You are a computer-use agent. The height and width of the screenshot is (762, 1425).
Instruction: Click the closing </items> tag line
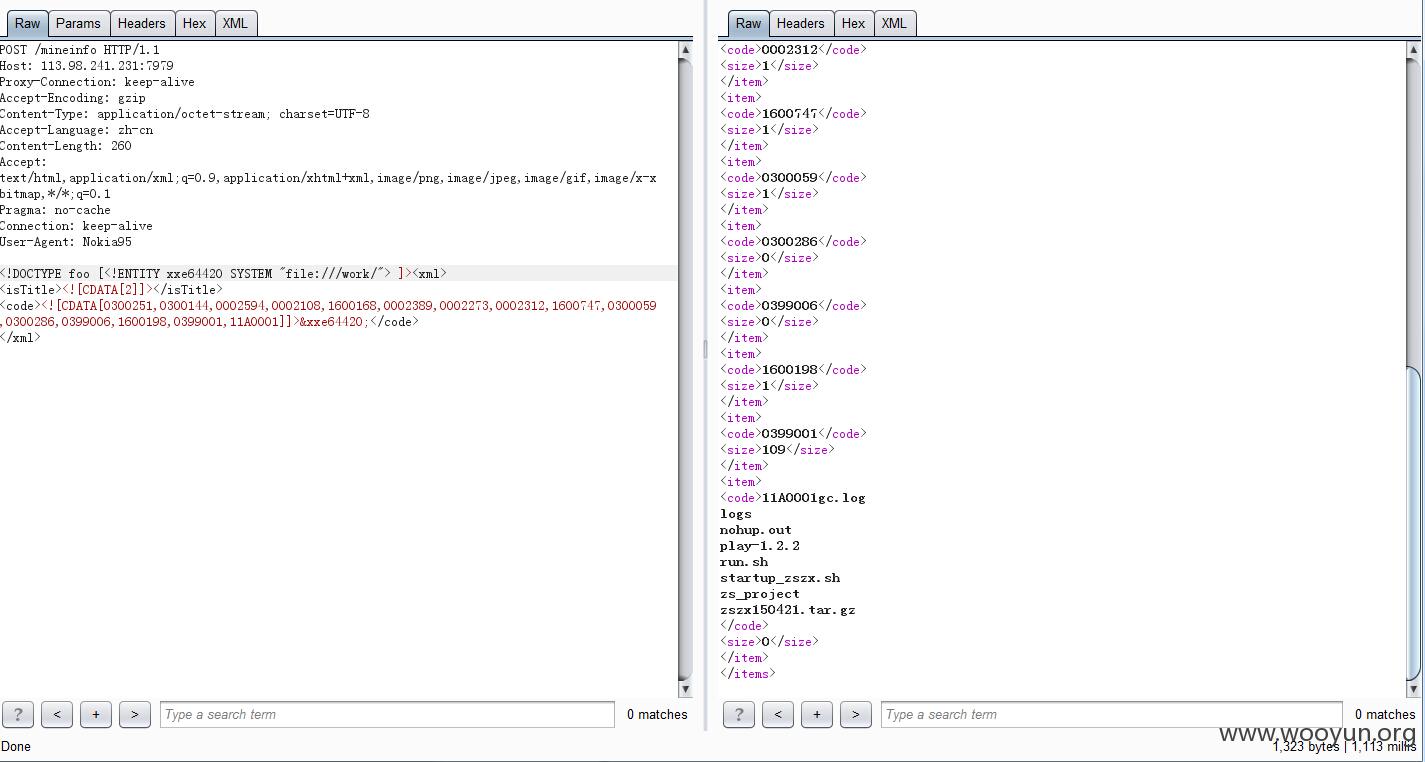[x=748, y=674]
